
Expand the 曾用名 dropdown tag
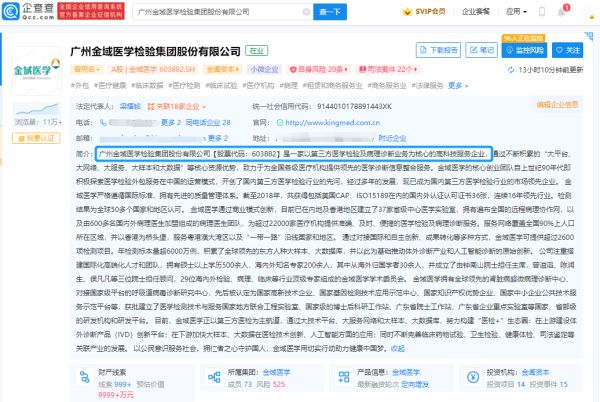[x=86, y=69]
